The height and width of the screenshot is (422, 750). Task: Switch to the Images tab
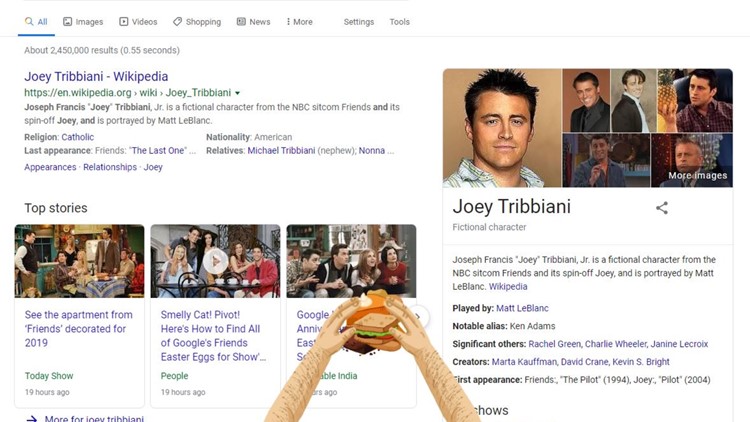coord(83,22)
